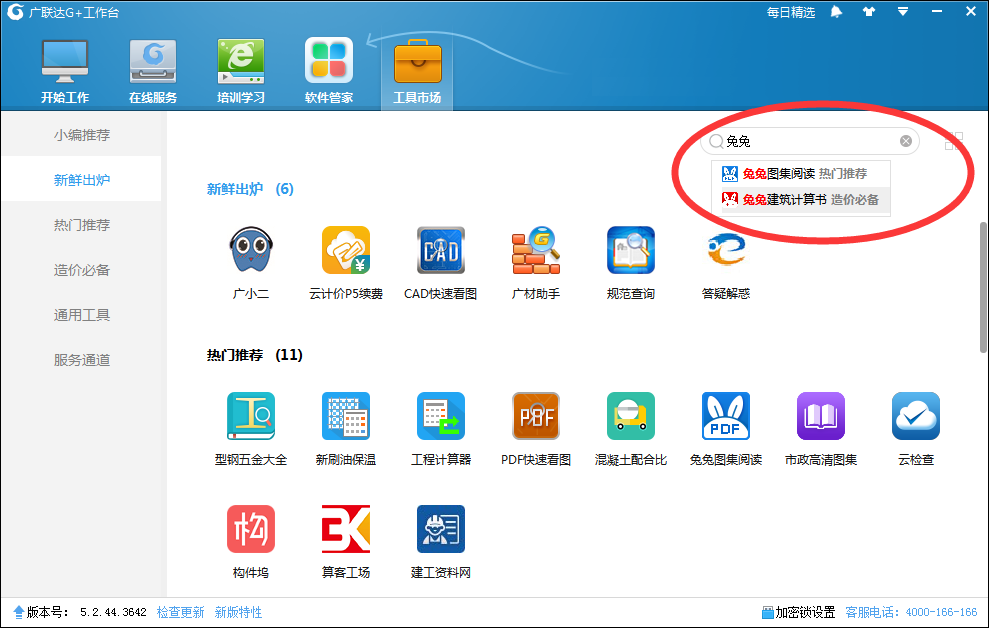Image resolution: width=989 pixels, height=628 pixels.
Task: Click into the search box containing 兔兔
Action: (810, 141)
